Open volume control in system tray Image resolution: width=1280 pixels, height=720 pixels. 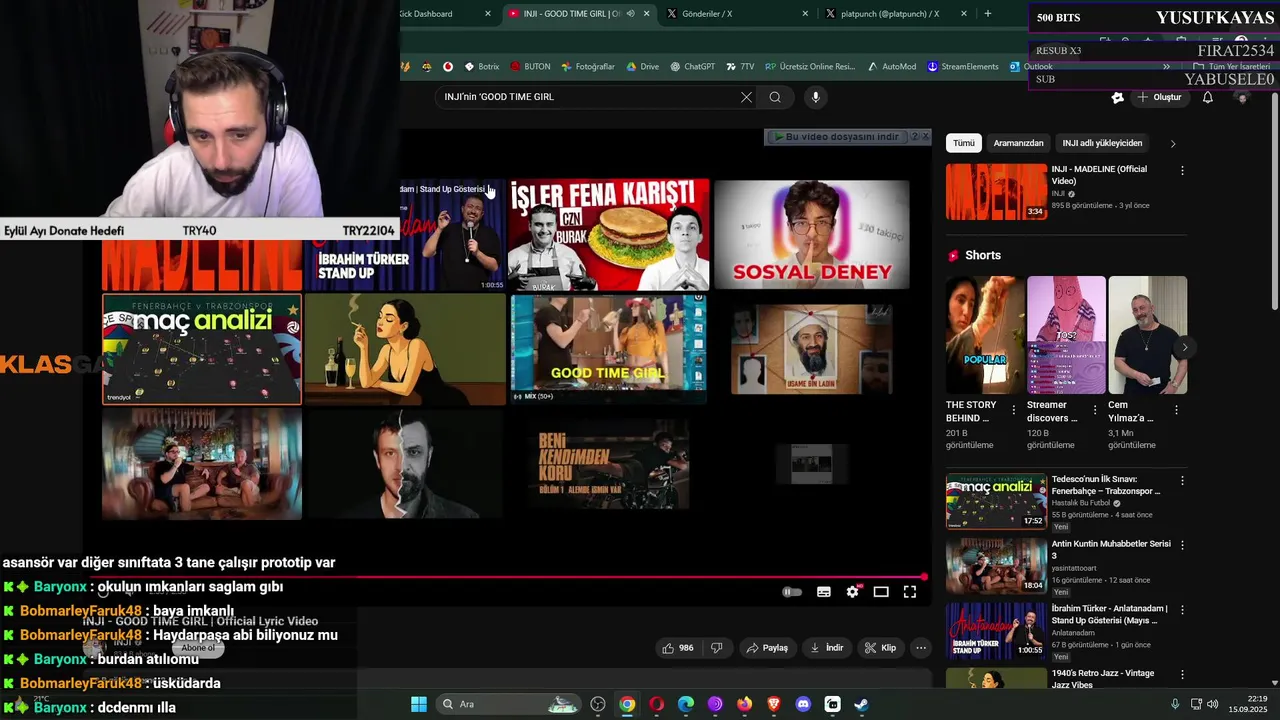pyautogui.click(x=1213, y=704)
